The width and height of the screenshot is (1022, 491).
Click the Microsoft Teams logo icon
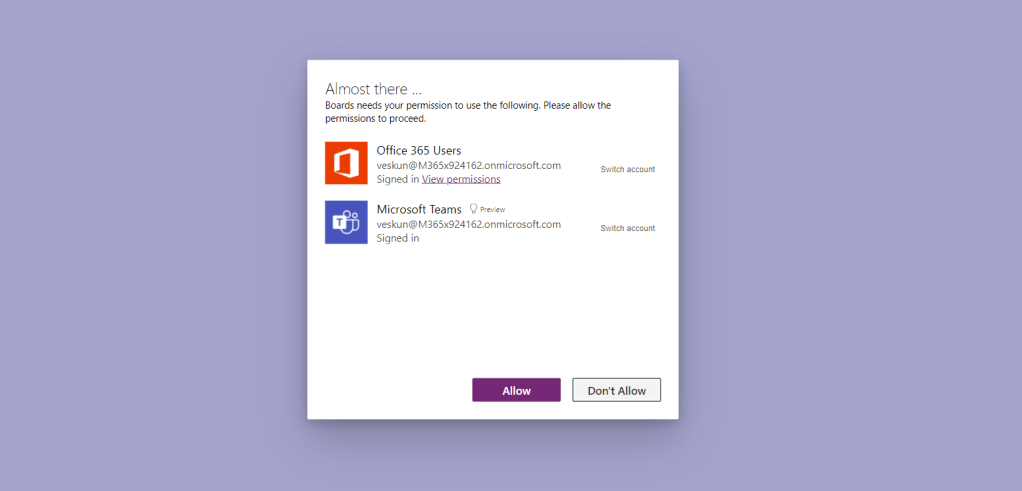[x=346, y=222]
